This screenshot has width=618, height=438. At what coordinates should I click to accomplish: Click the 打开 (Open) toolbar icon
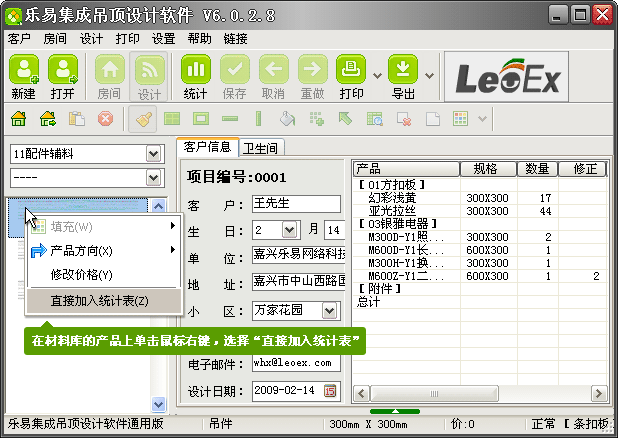[x=63, y=76]
